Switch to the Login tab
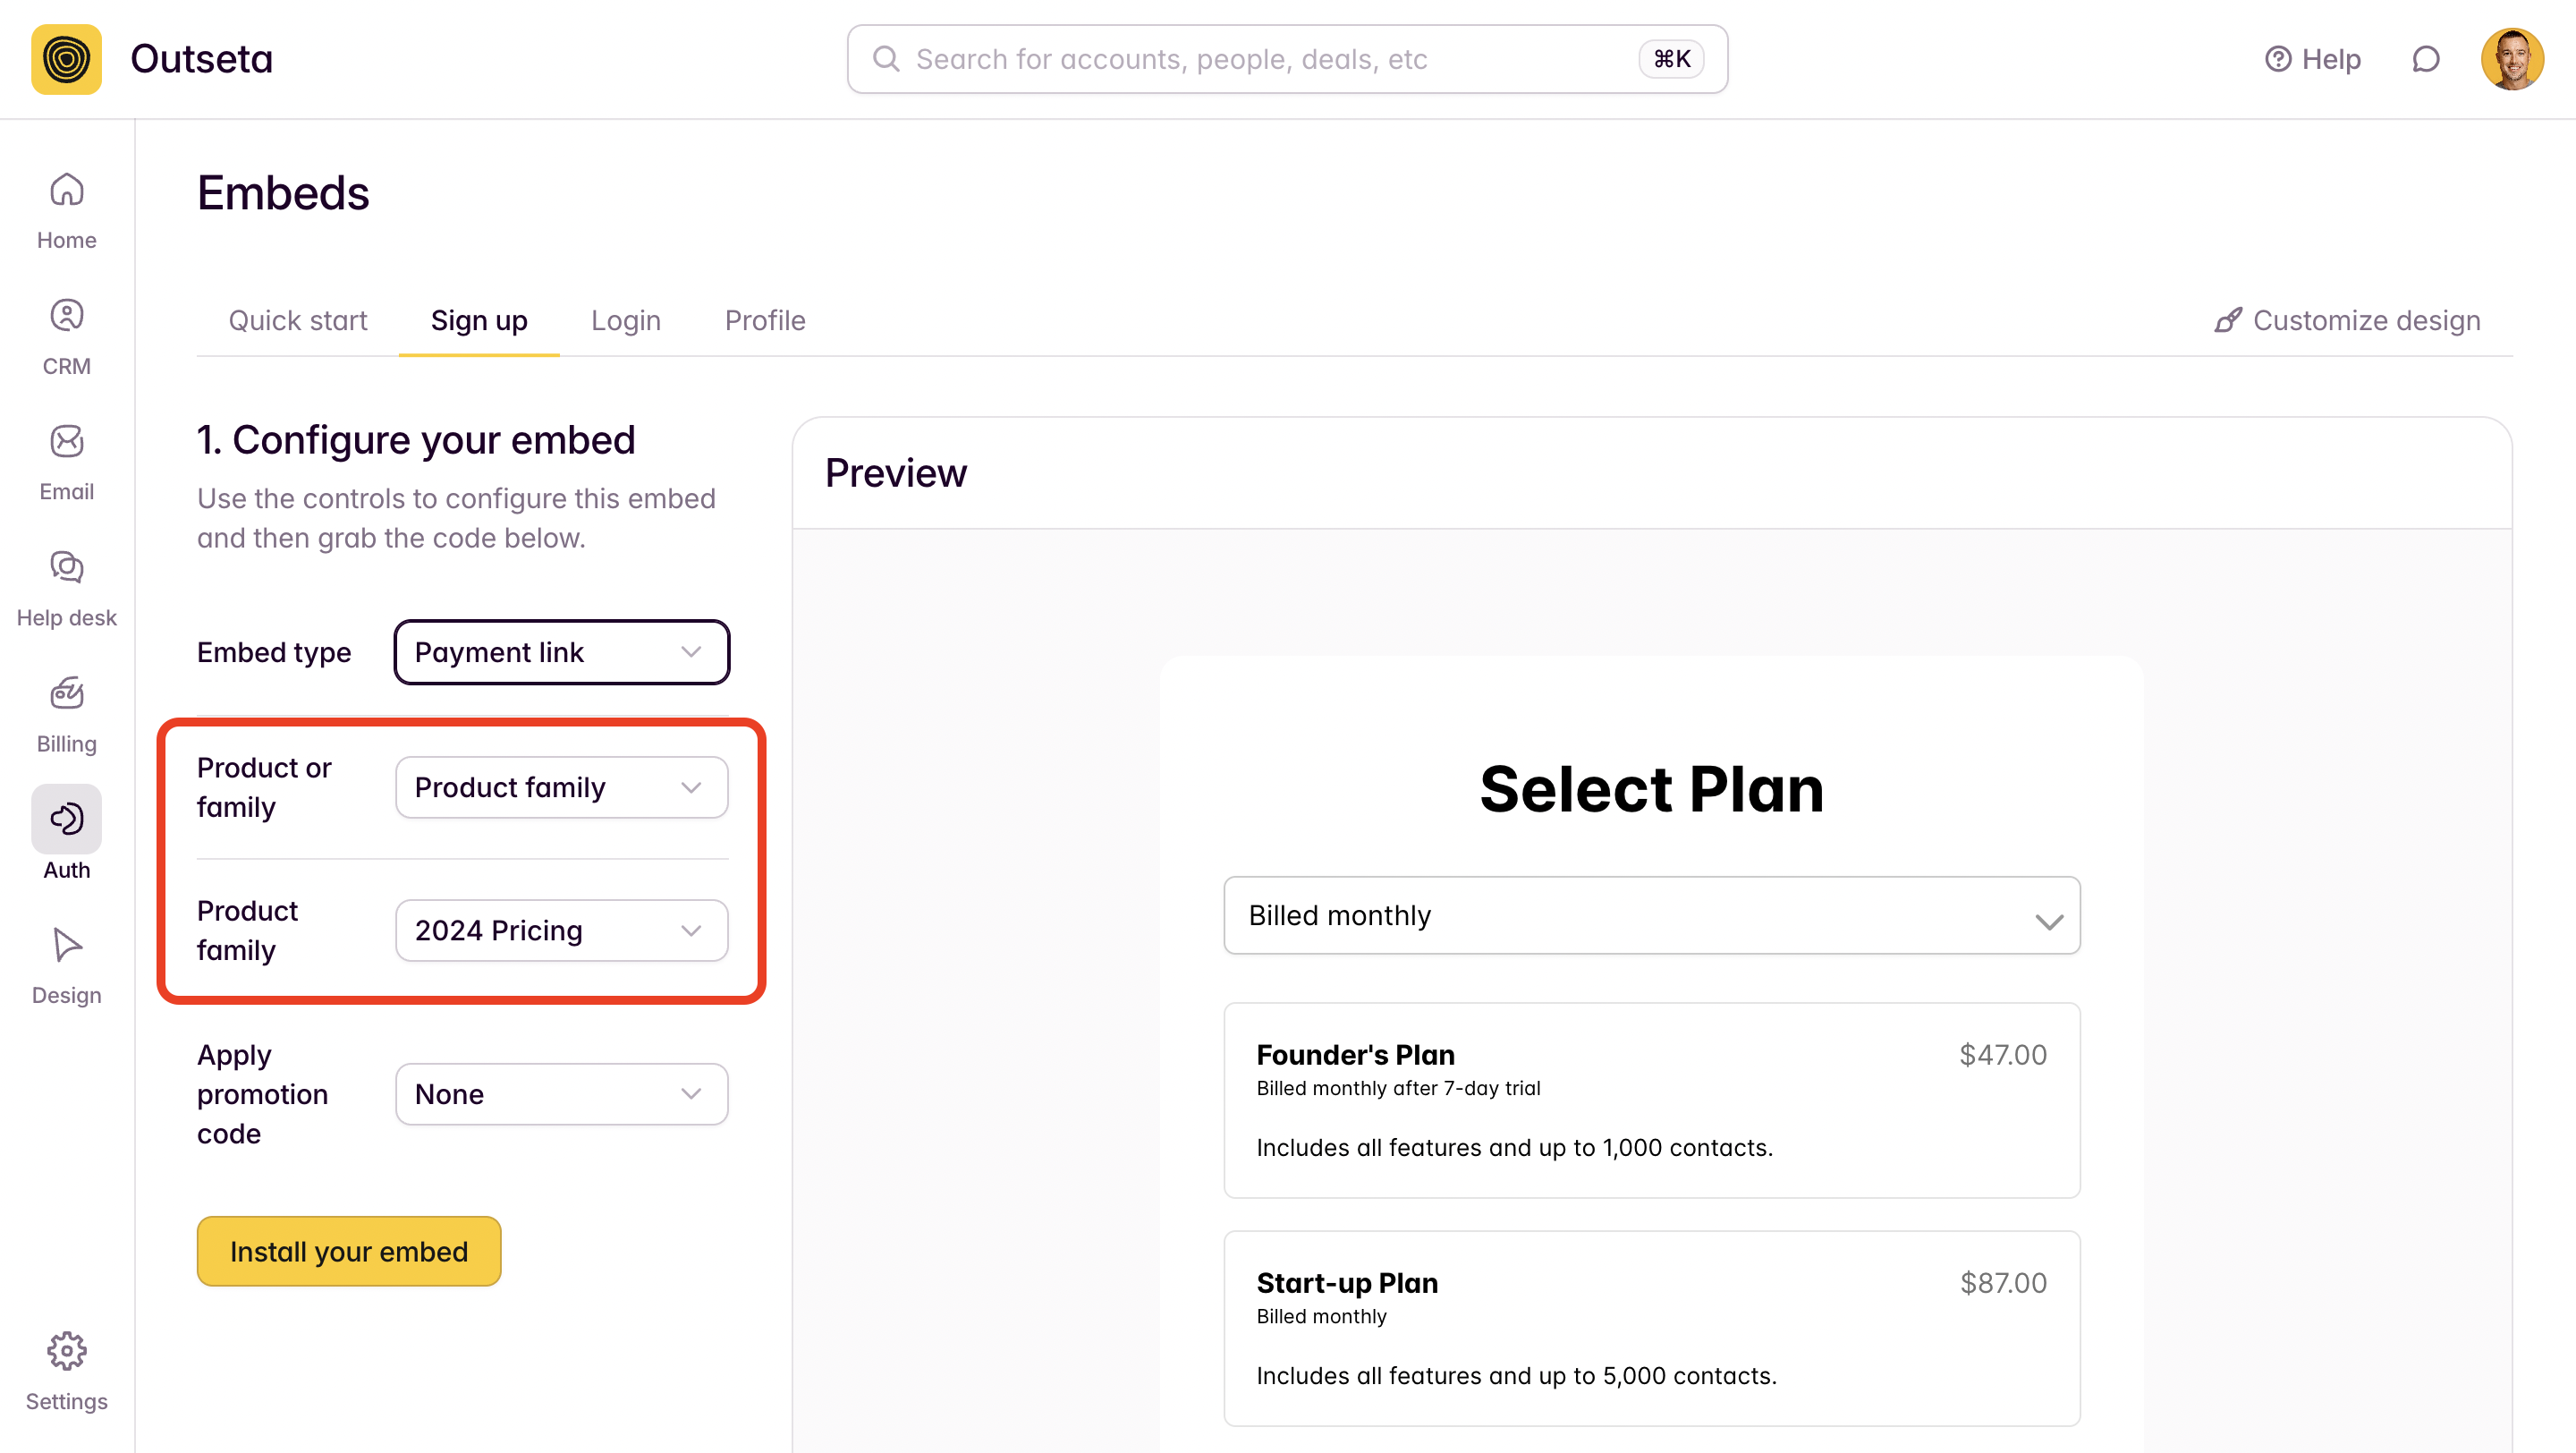The width and height of the screenshot is (2576, 1453). point(625,320)
